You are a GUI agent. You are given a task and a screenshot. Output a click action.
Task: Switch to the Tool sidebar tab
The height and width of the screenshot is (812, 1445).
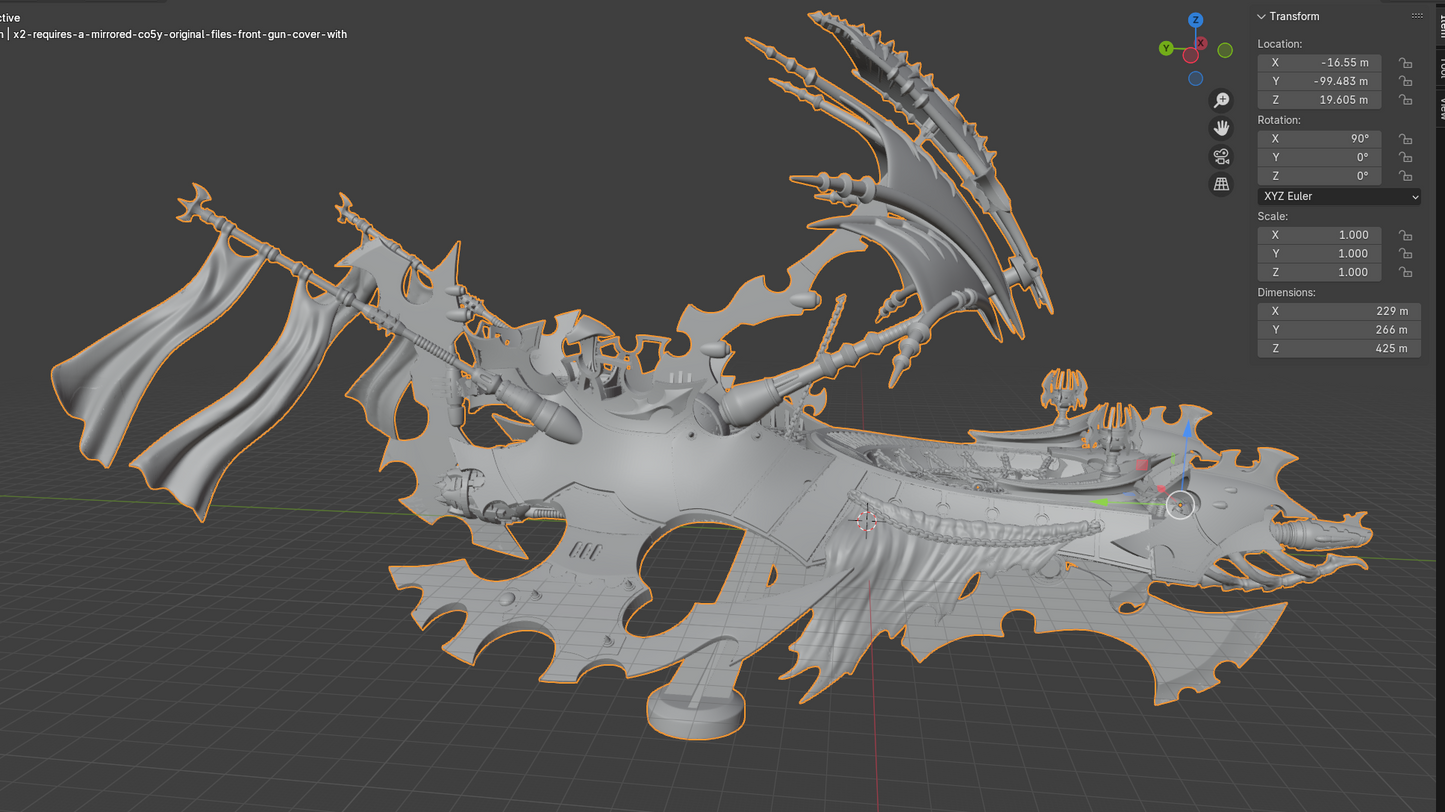1441,66
